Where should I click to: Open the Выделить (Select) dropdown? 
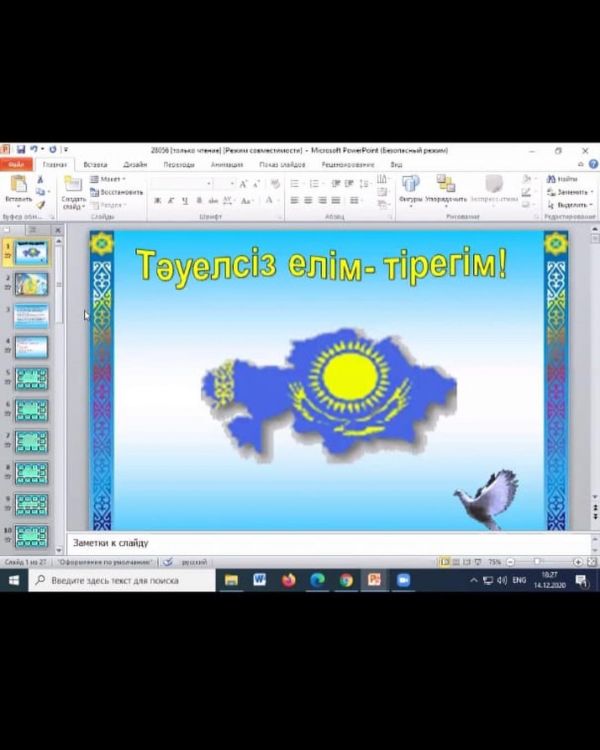click(571, 204)
